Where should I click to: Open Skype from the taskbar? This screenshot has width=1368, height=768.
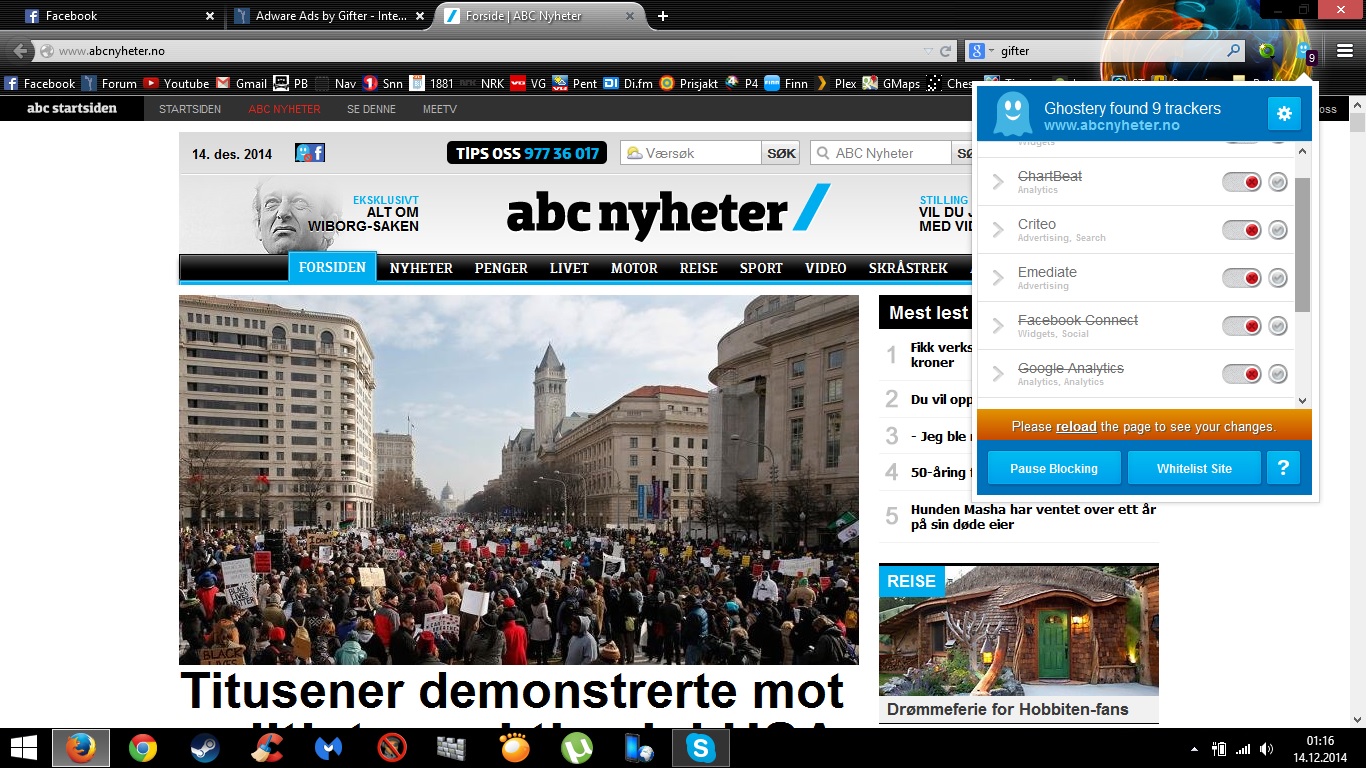click(x=701, y=748)
